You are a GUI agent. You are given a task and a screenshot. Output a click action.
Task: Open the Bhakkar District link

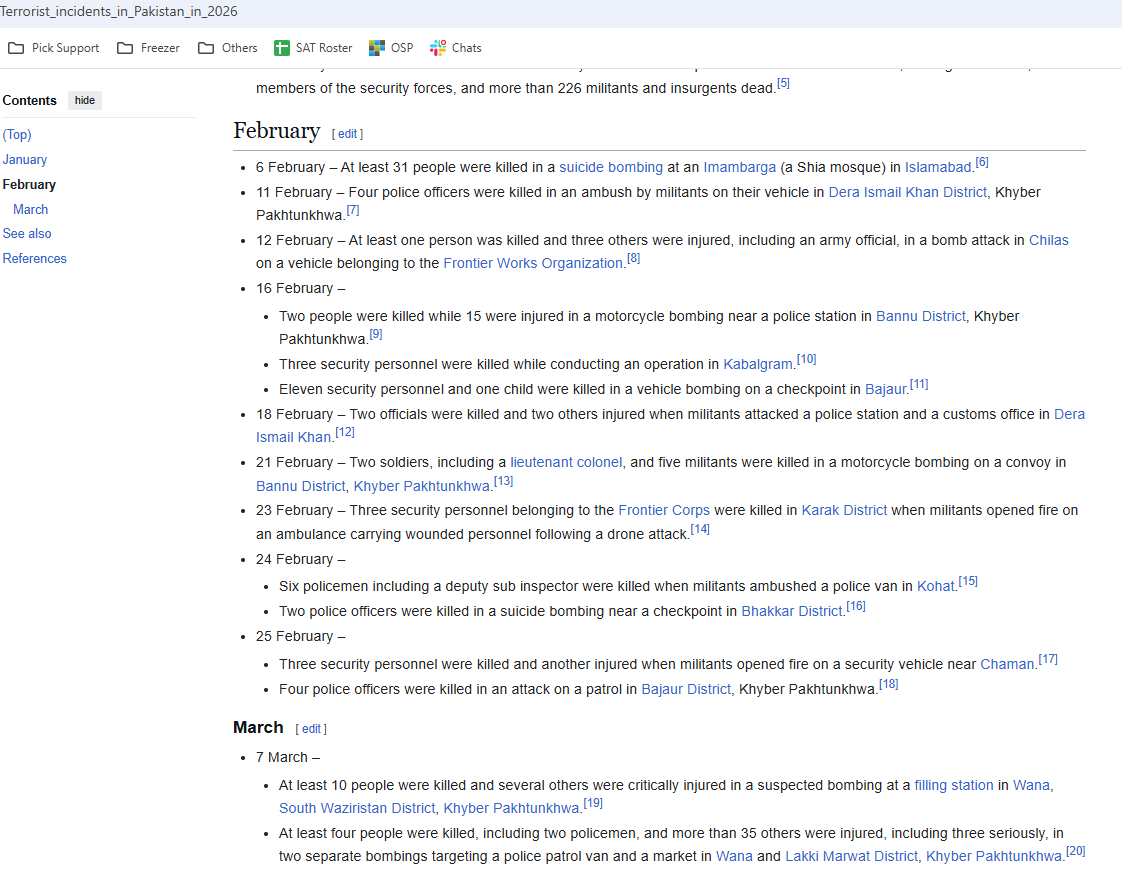[x=791, y=611]
